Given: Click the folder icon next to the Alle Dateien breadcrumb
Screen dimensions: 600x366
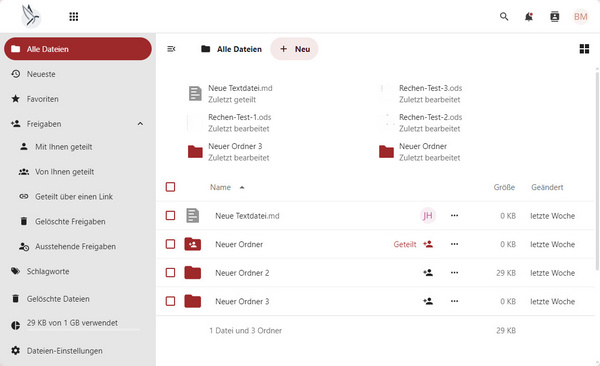Looking at the screenshot, I should 205,49.
